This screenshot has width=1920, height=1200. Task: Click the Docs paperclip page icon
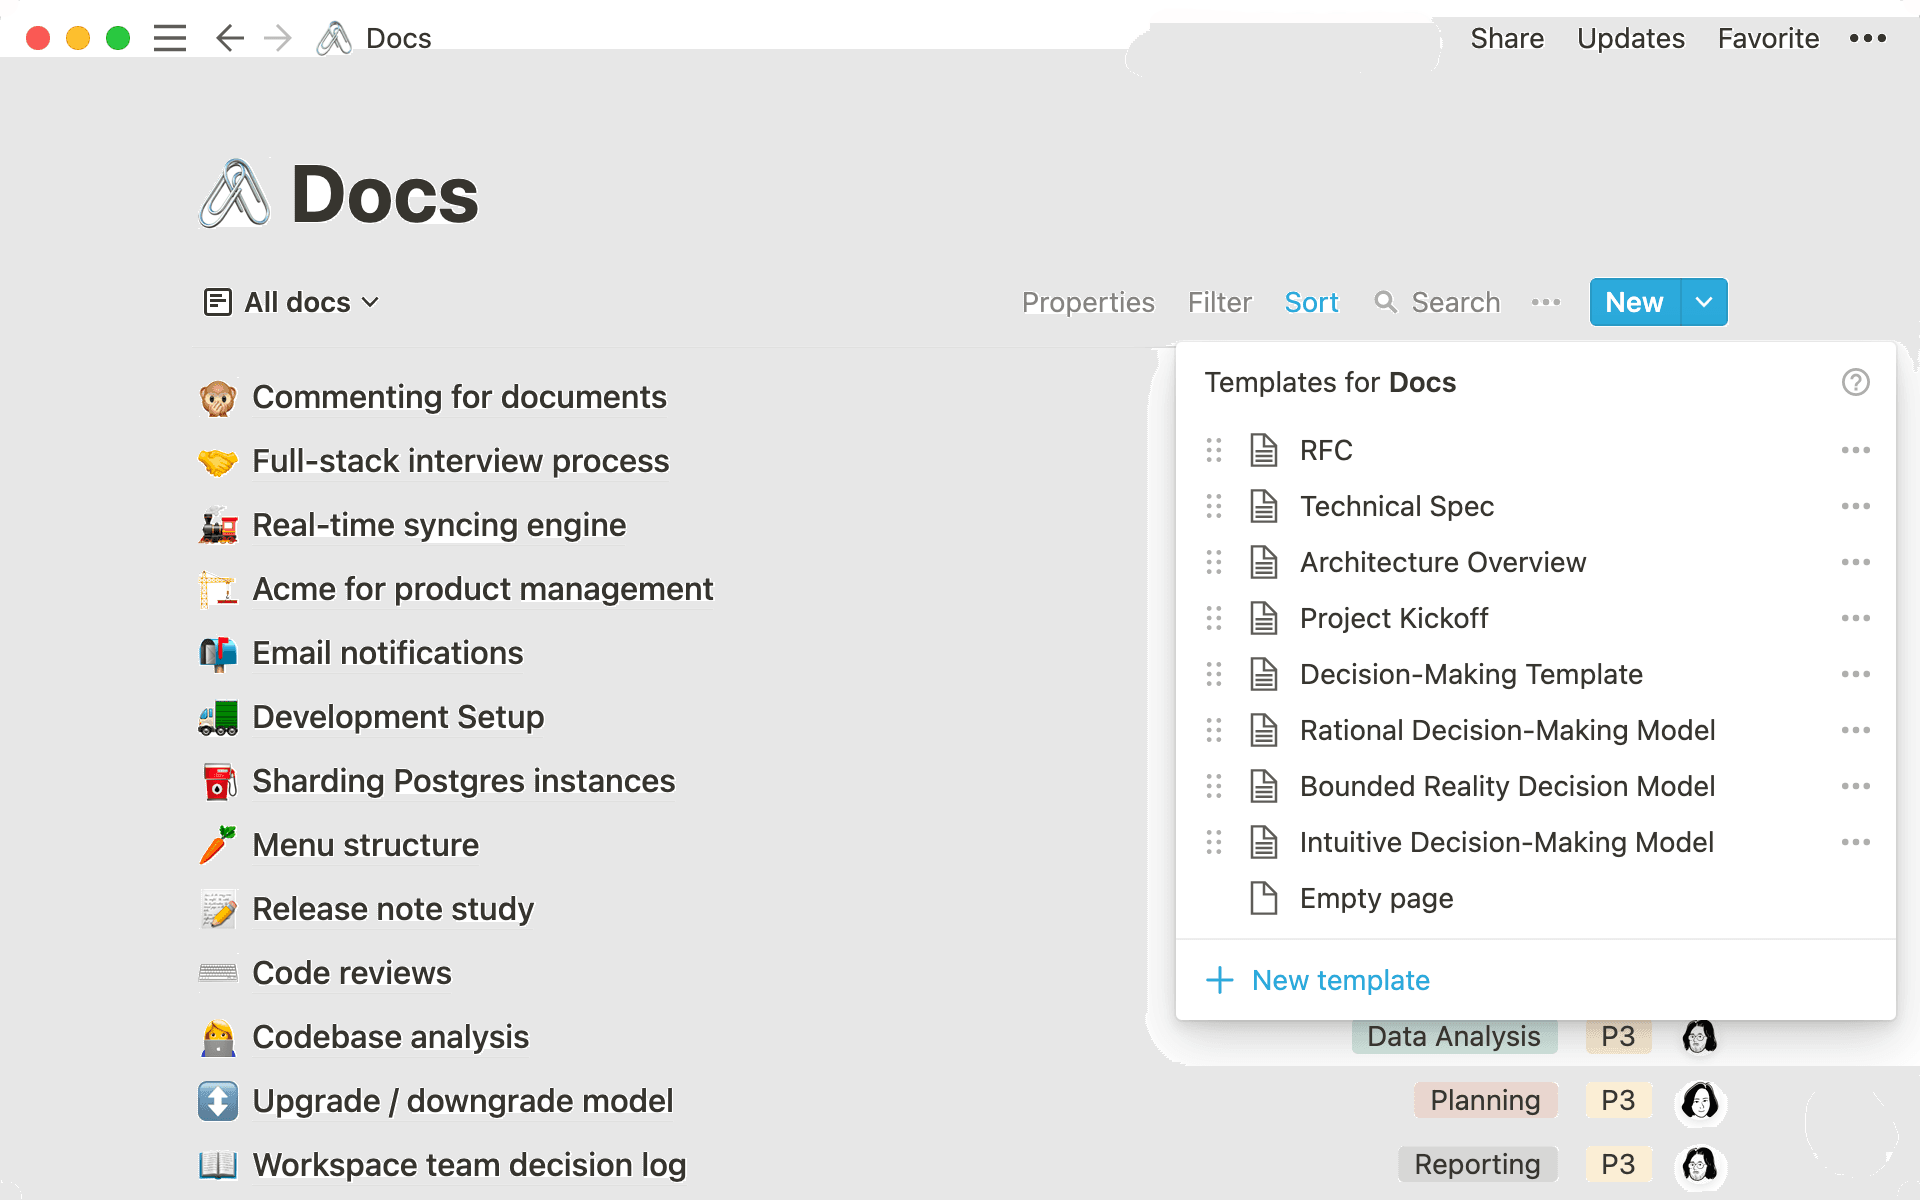(234, 192)
